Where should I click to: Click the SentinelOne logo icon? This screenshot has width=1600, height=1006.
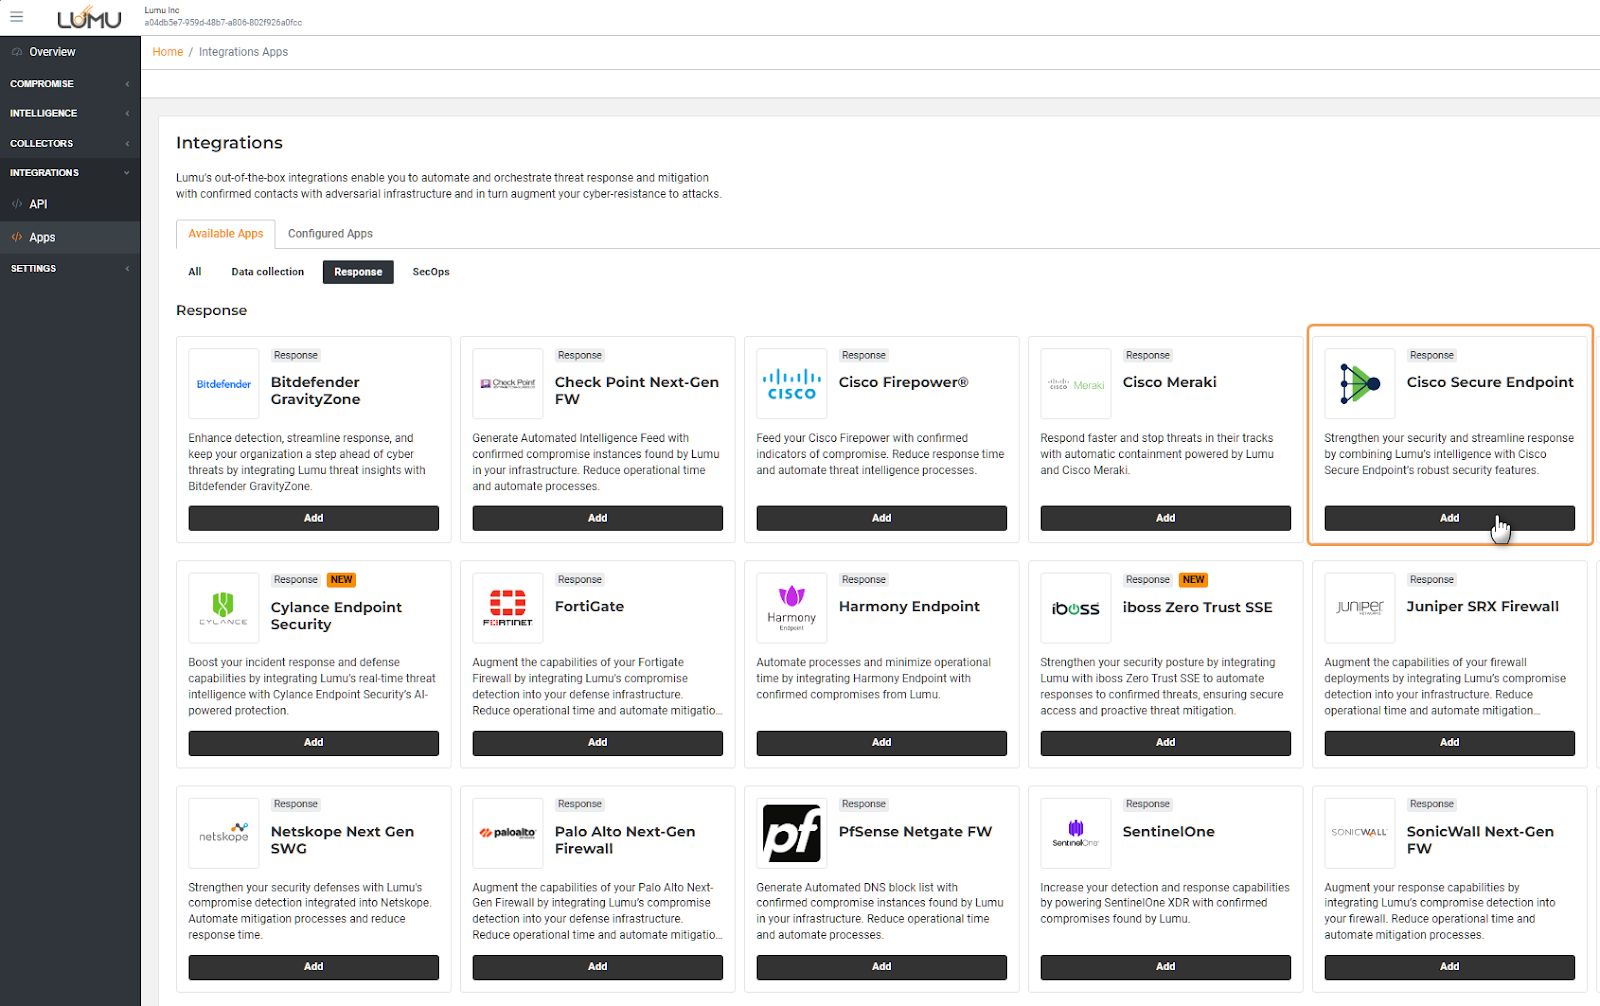pyautogui.click(x=1075, y=833)
